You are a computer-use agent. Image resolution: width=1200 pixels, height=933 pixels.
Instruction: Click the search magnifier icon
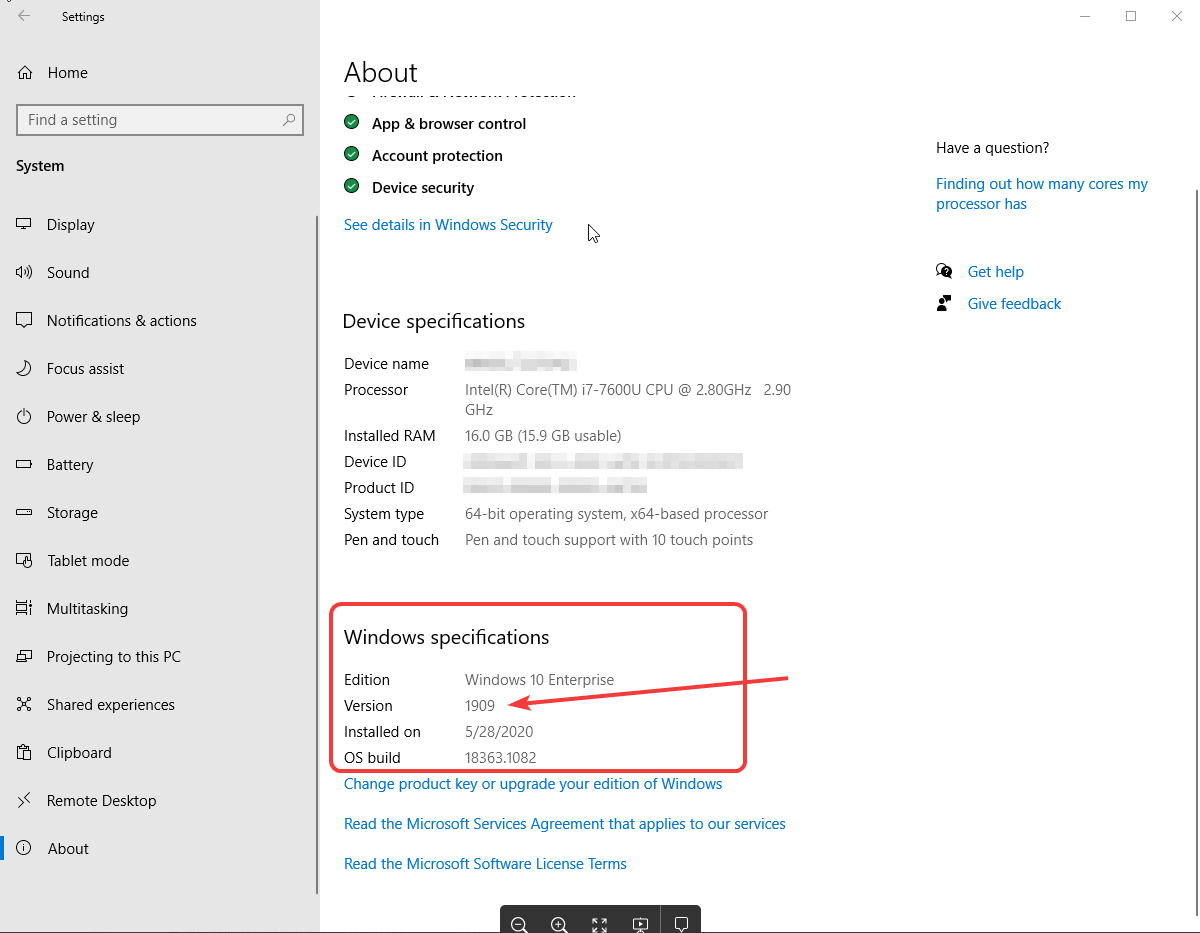coord(289,120)
